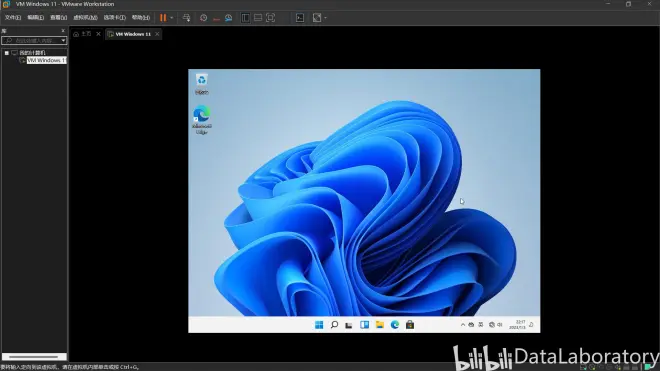The image size is (660, 371).
Task: Click the library panel horizontal scrollbar
Action: (x=34, y=357)
